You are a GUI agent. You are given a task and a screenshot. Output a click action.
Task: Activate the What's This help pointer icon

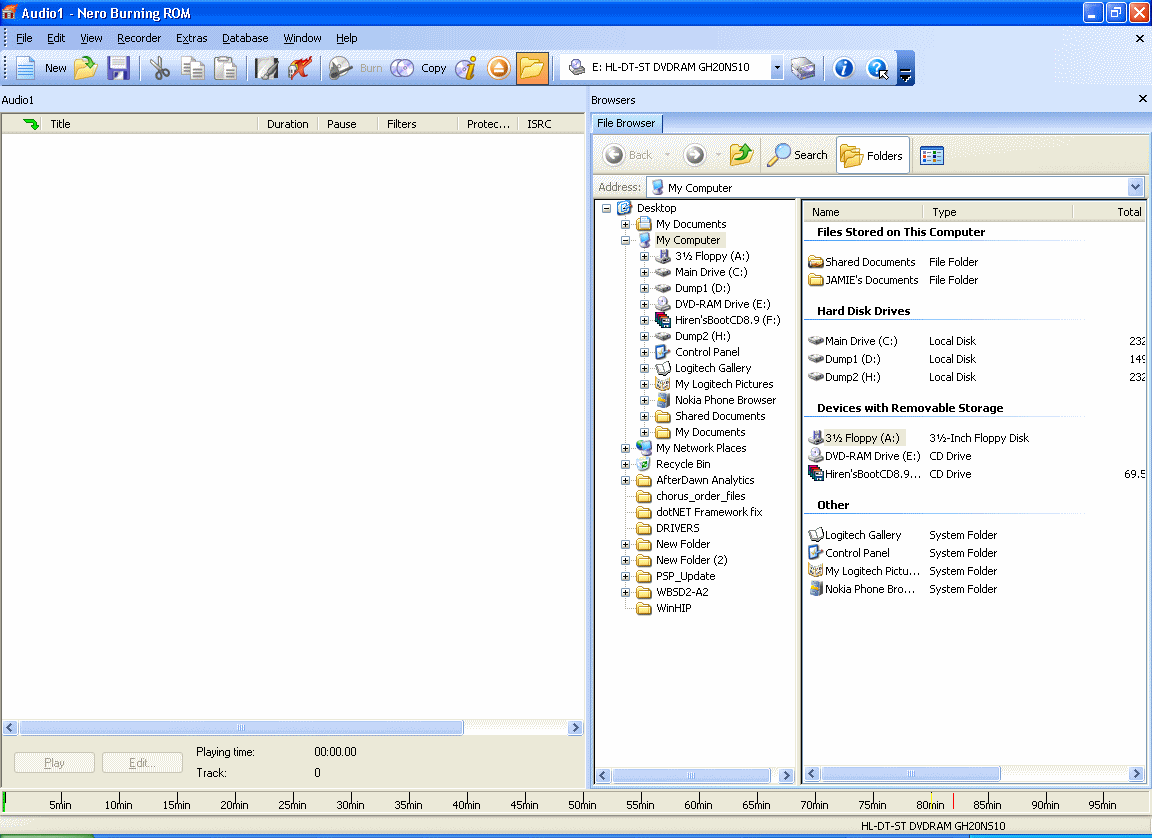click(x=877, y=68)
